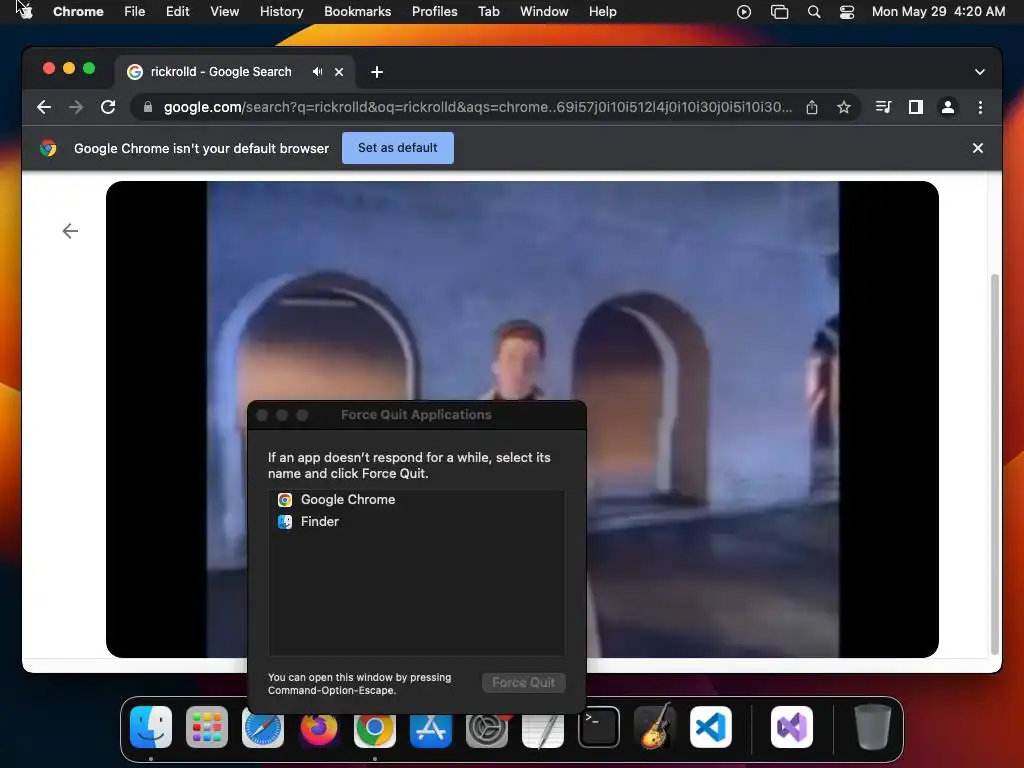Click the date and time in the menu bar
The width and height of the screenshot is (1024, 768).
938,11
